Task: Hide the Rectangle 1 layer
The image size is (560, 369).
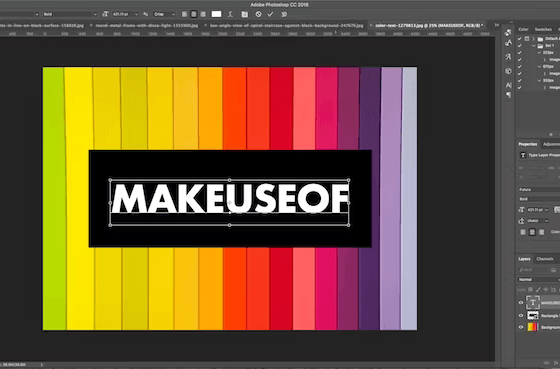Action: point(521,315)
